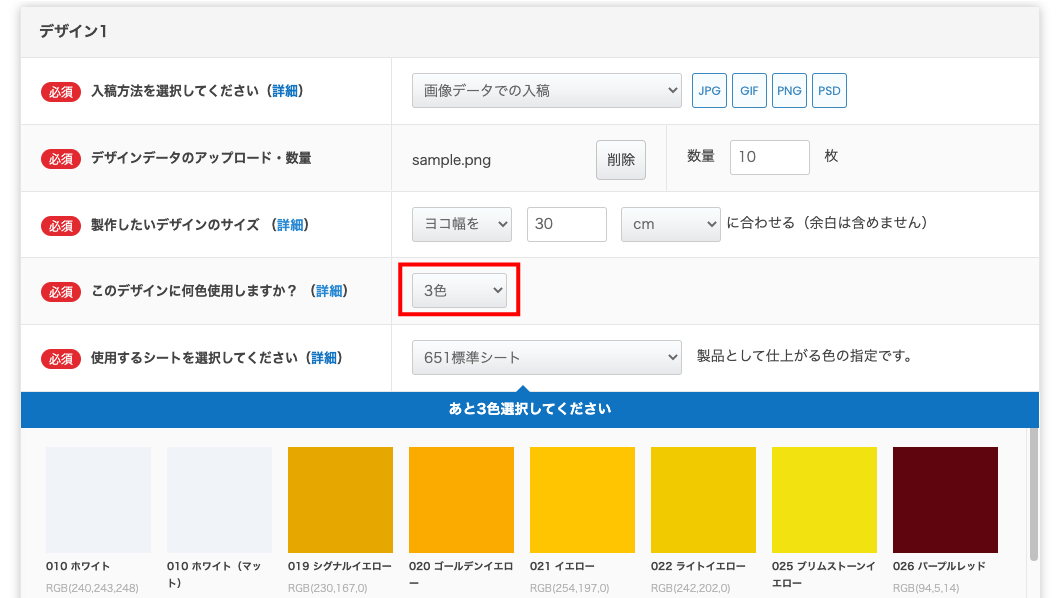
Task: Click the PSD file format badge
Action: pos(829,90)
